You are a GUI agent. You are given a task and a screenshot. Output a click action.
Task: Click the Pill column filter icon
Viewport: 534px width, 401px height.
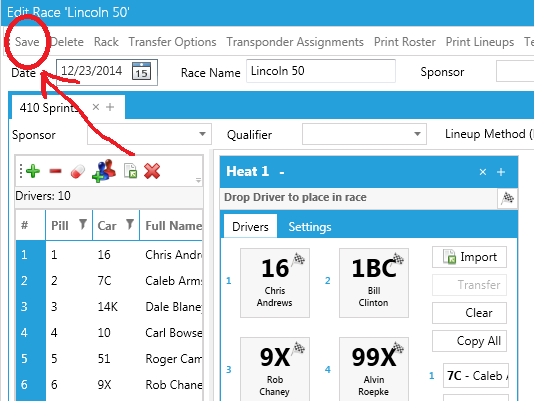click(x=83, y=224)
